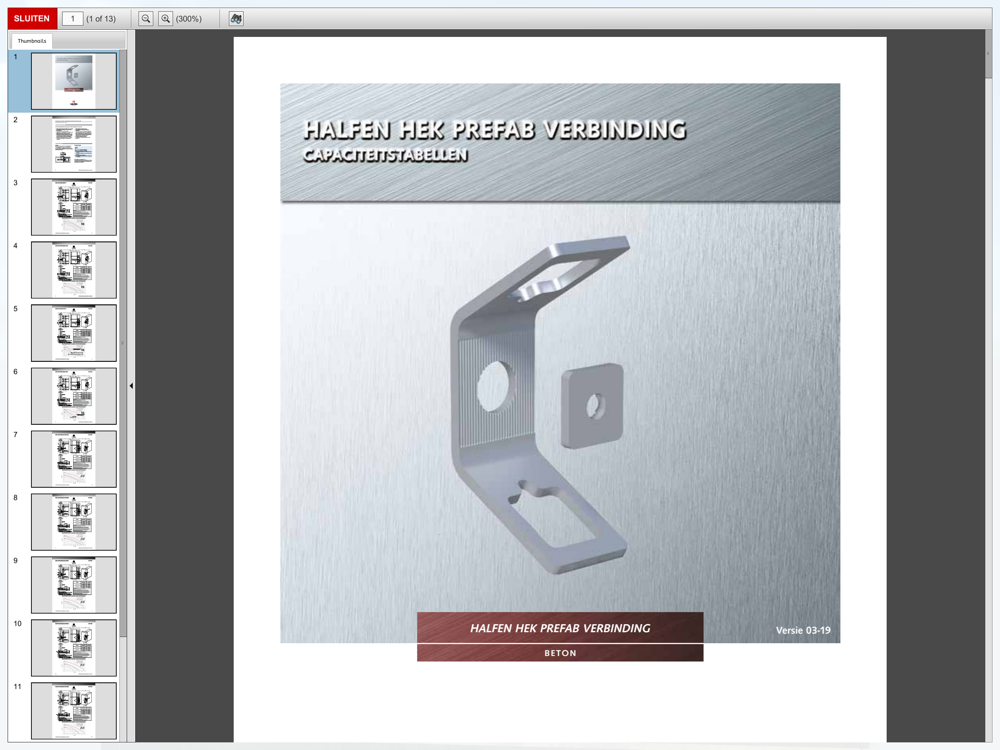
Task: Open page 5 thumbnail
Action: pos(74,333)
